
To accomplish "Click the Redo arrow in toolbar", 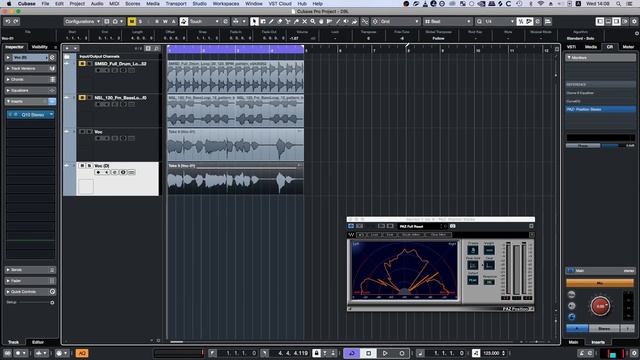I will 16,21.
